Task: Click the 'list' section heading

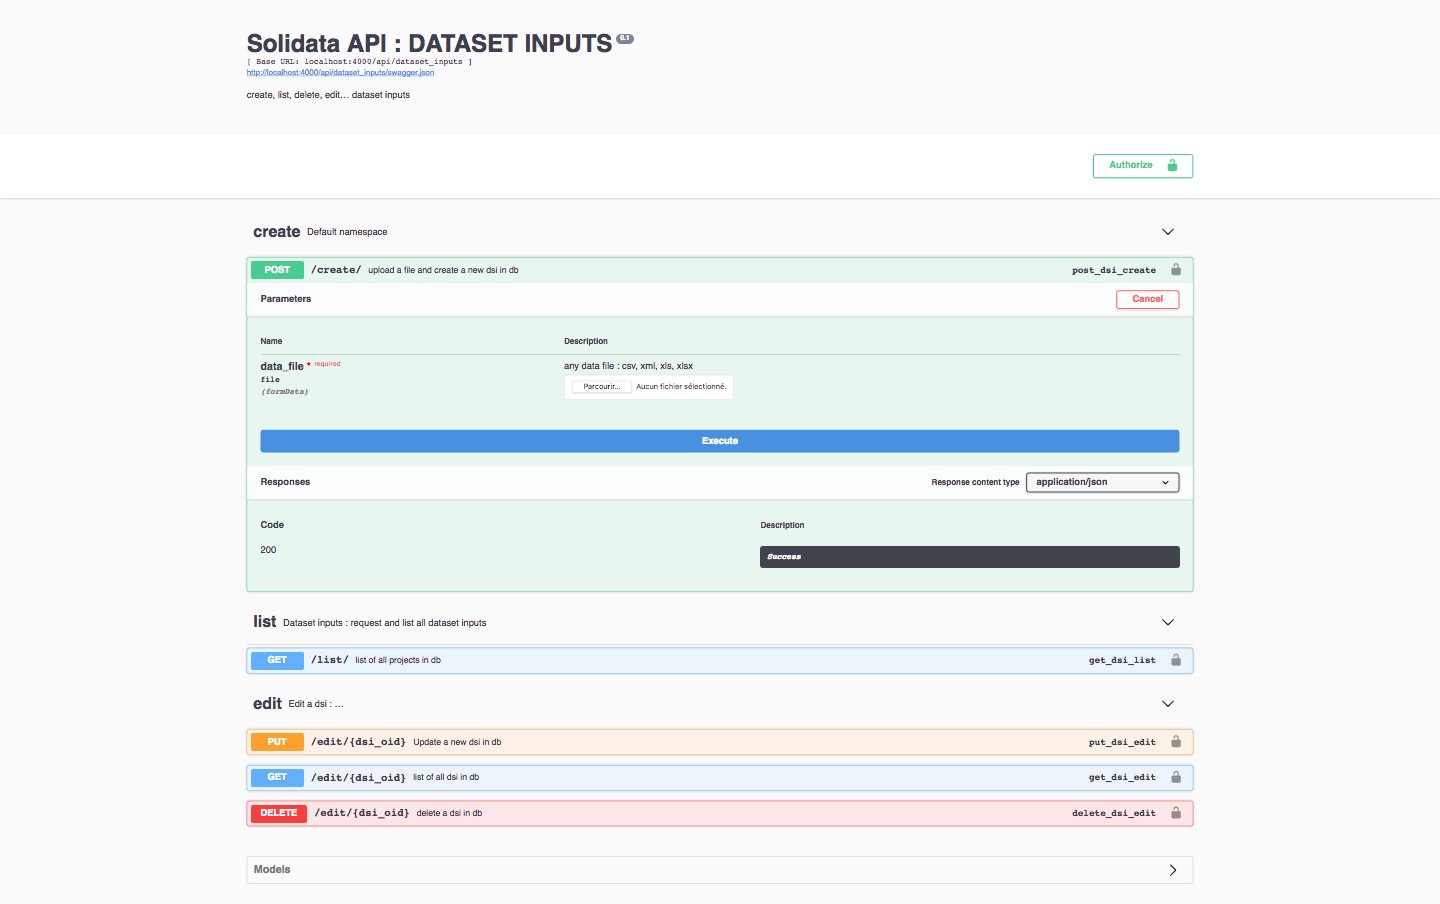Action: point(264,622)
